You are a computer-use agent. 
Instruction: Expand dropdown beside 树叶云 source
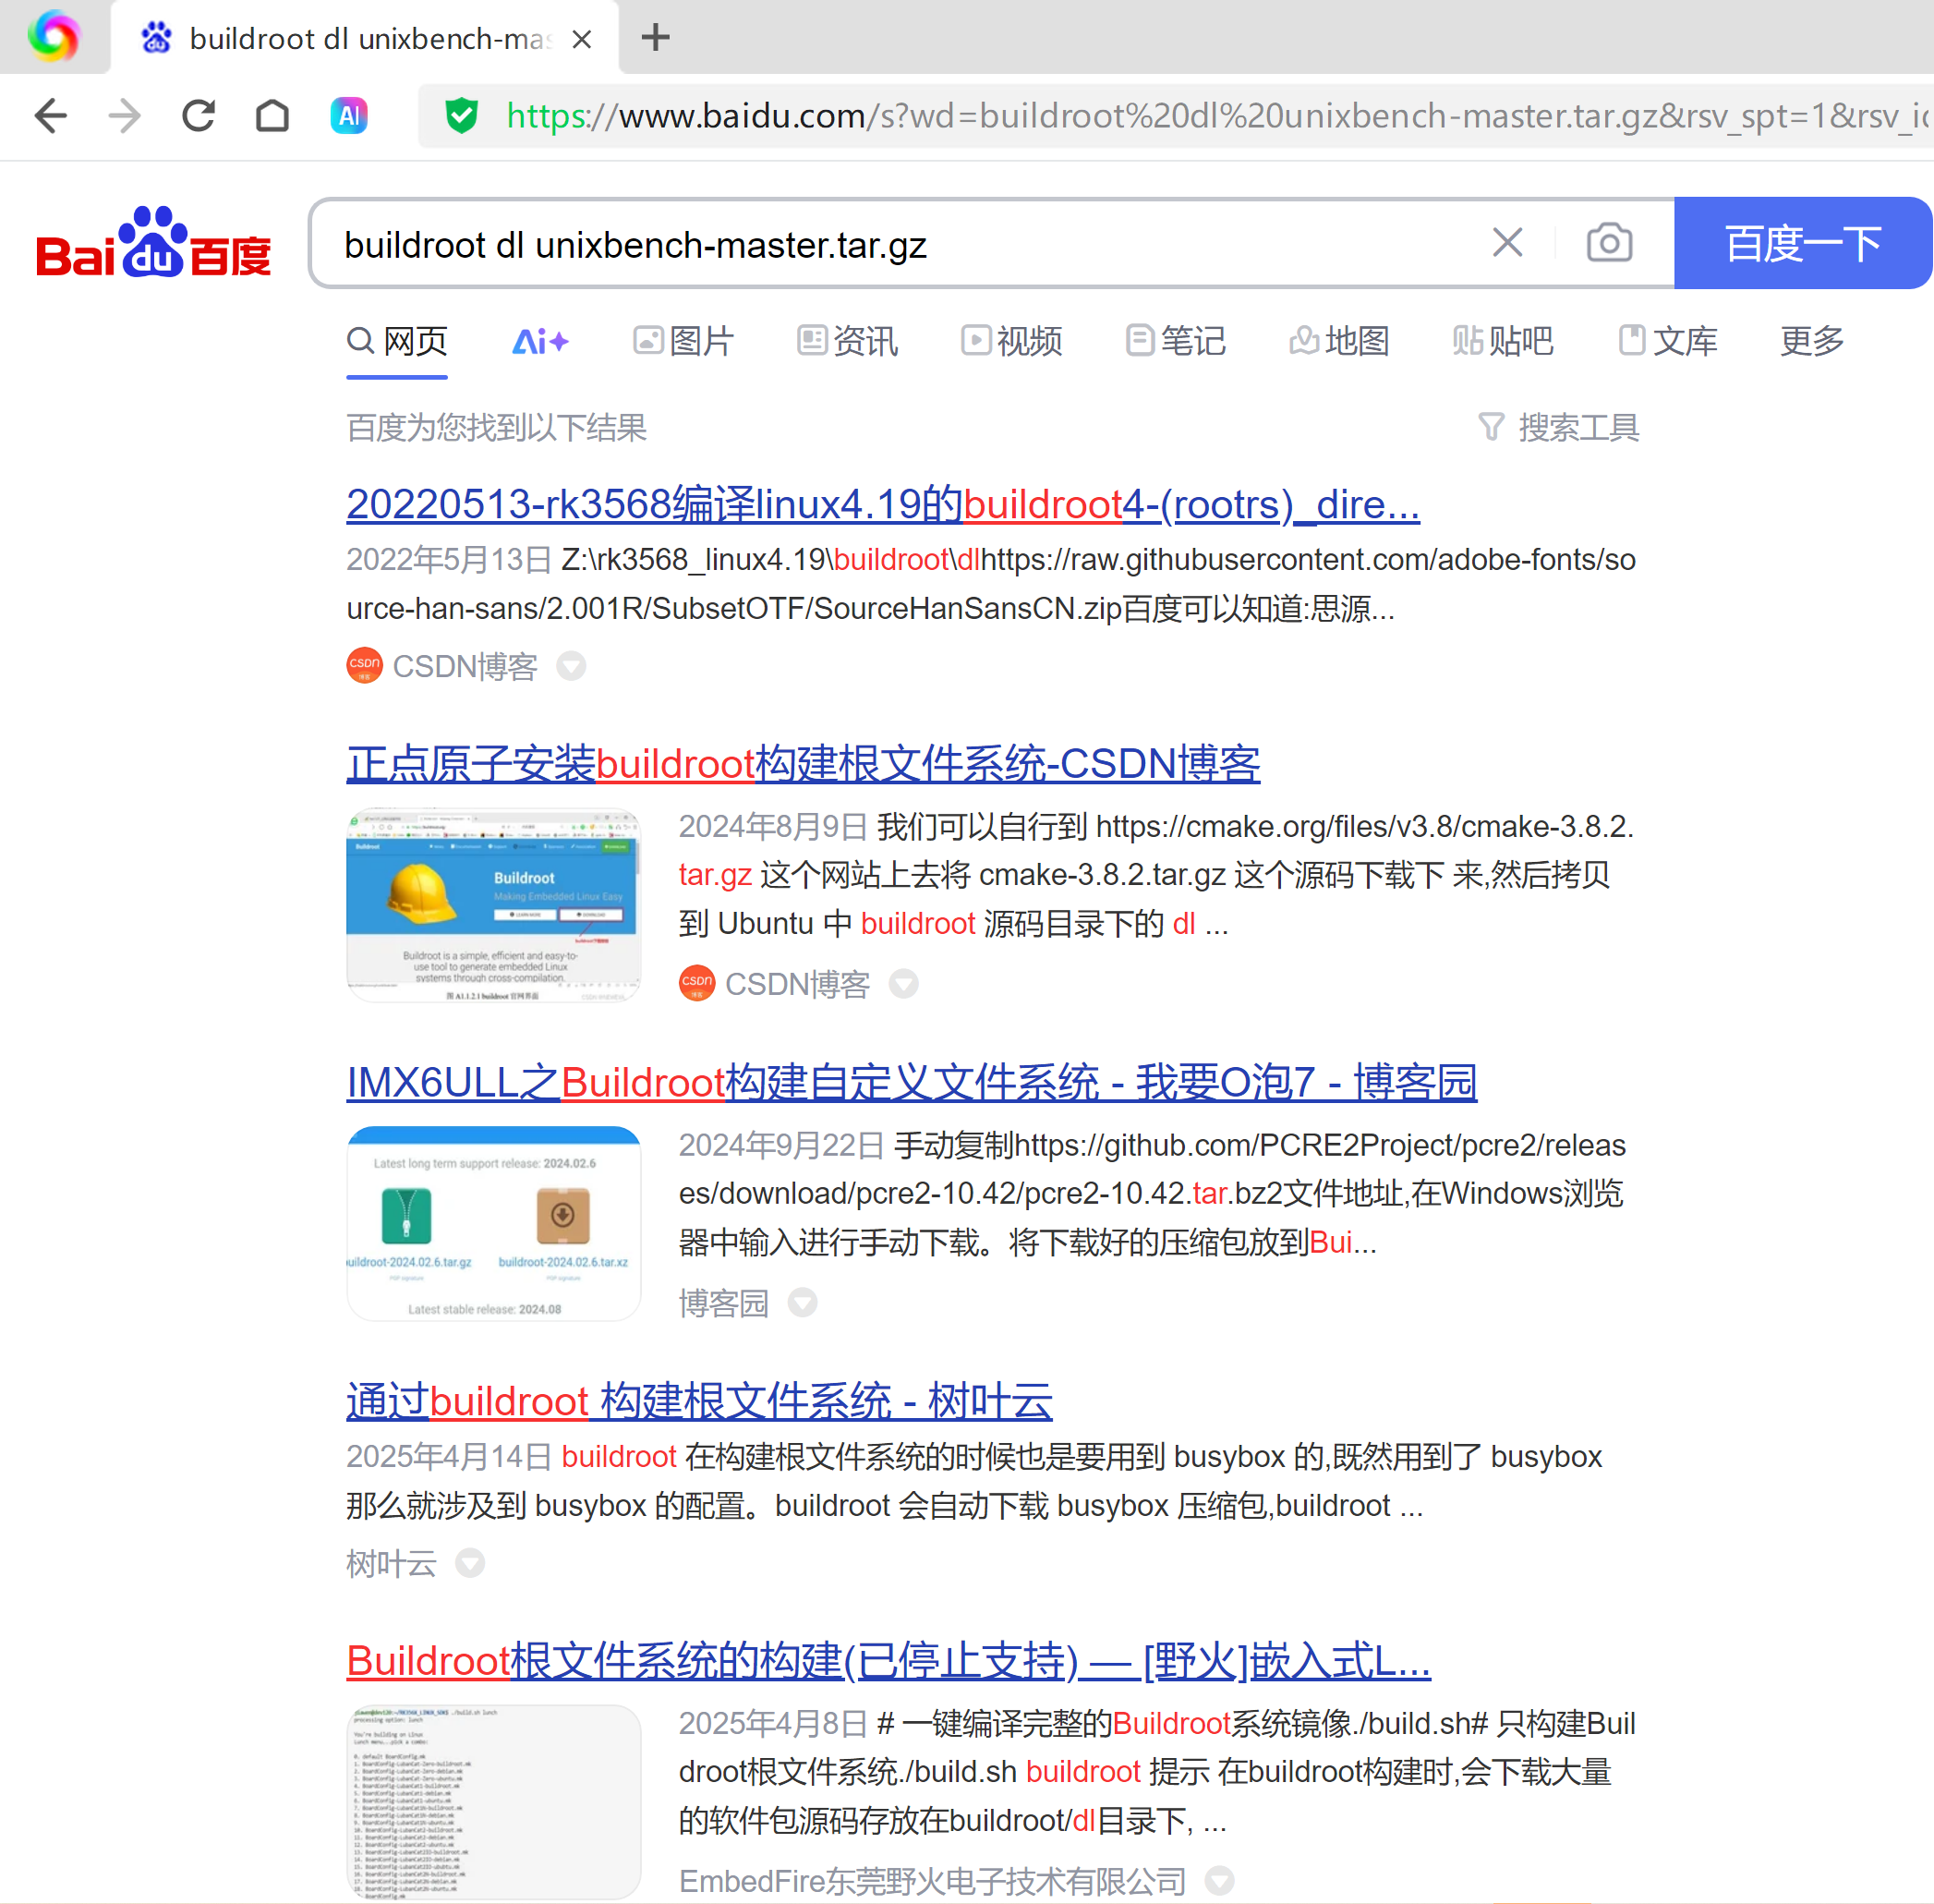(x=470, y=1563)
